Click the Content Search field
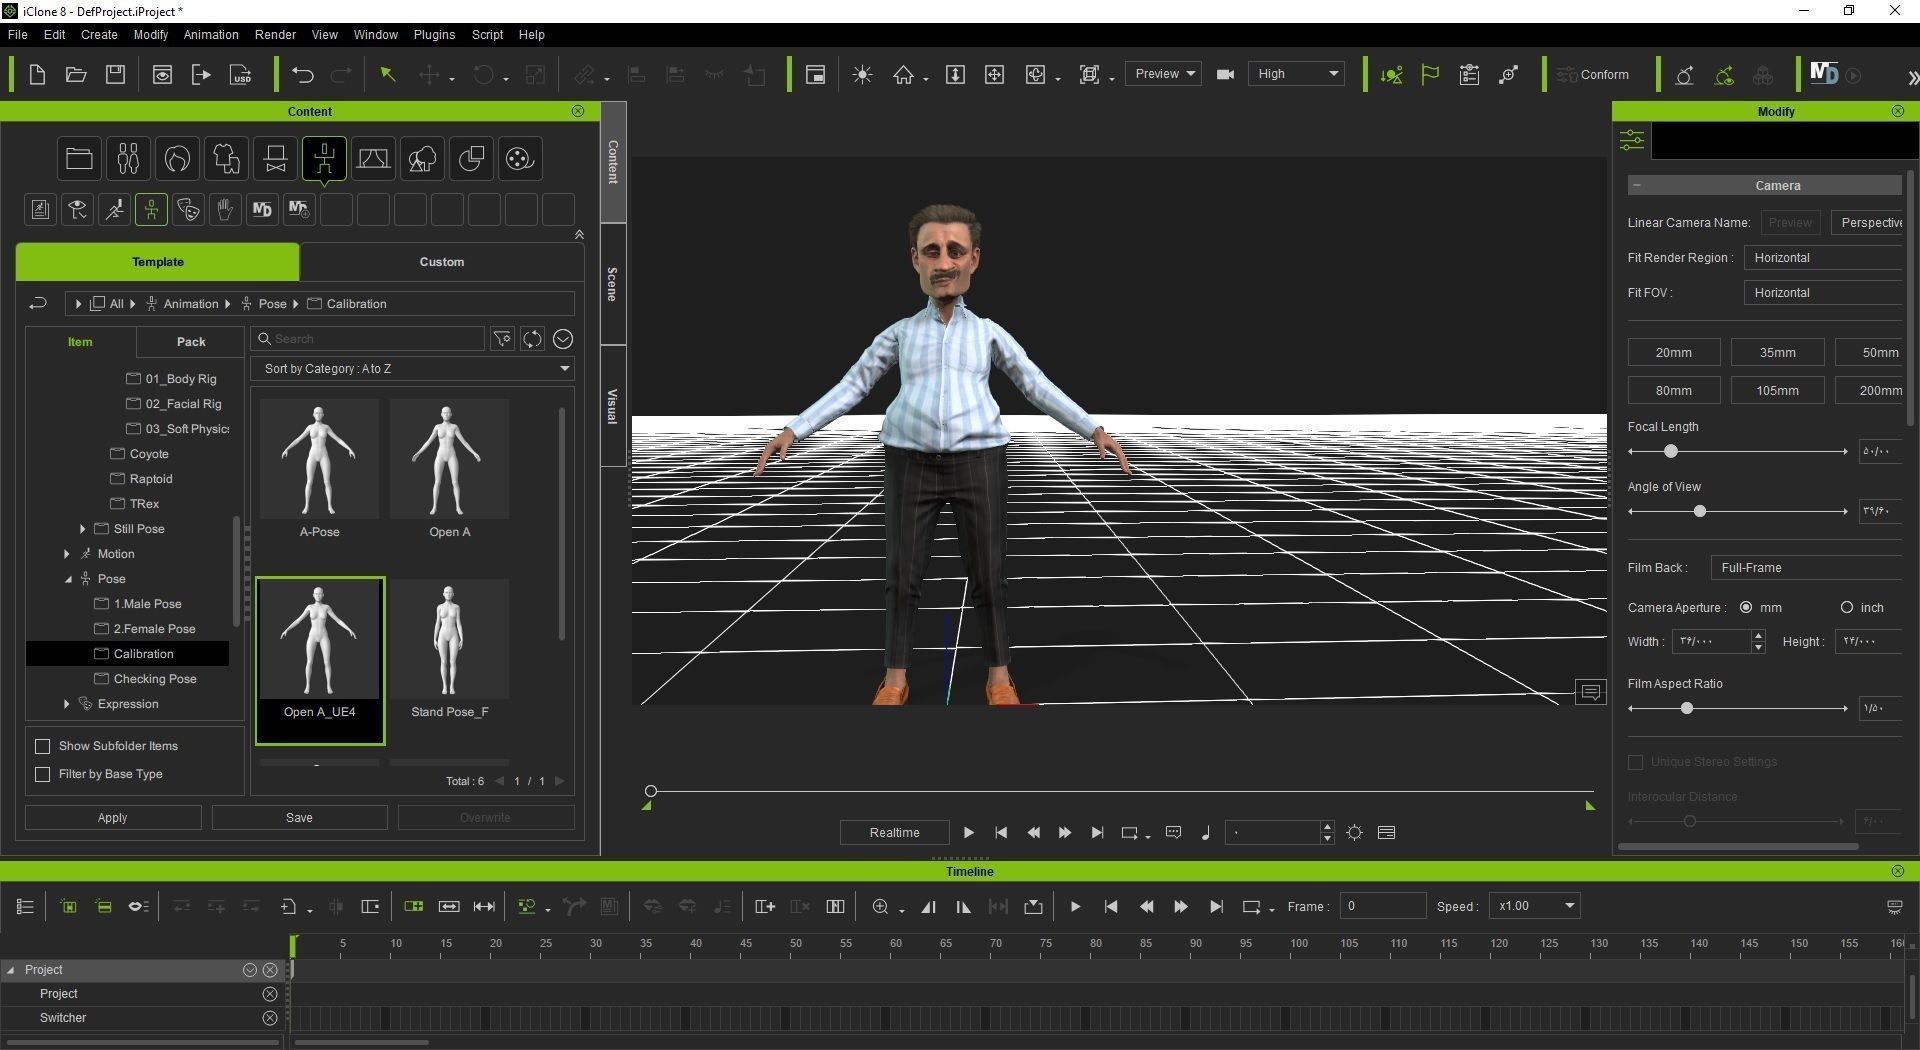Screen dimensions: 1920x1050 point(368,339)
